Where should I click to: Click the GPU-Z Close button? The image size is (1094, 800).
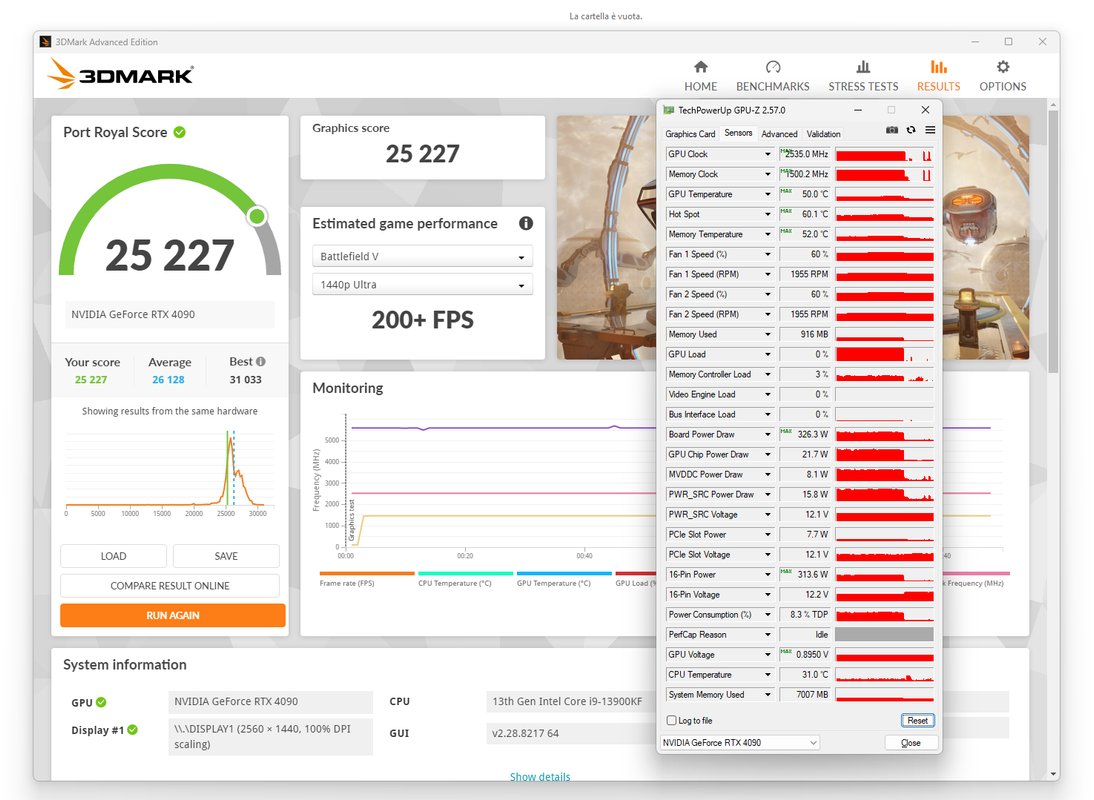[x=911, y=743]
